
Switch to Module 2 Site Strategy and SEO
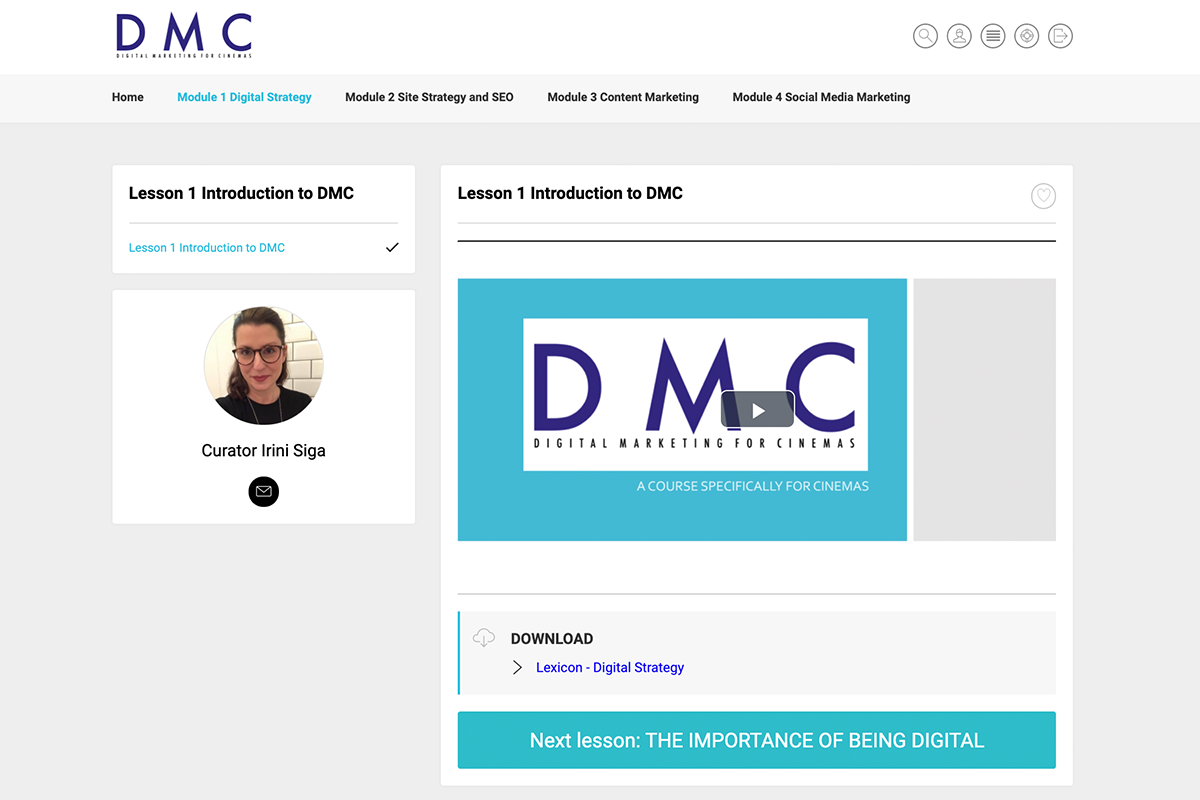click(x=428, y=97)
